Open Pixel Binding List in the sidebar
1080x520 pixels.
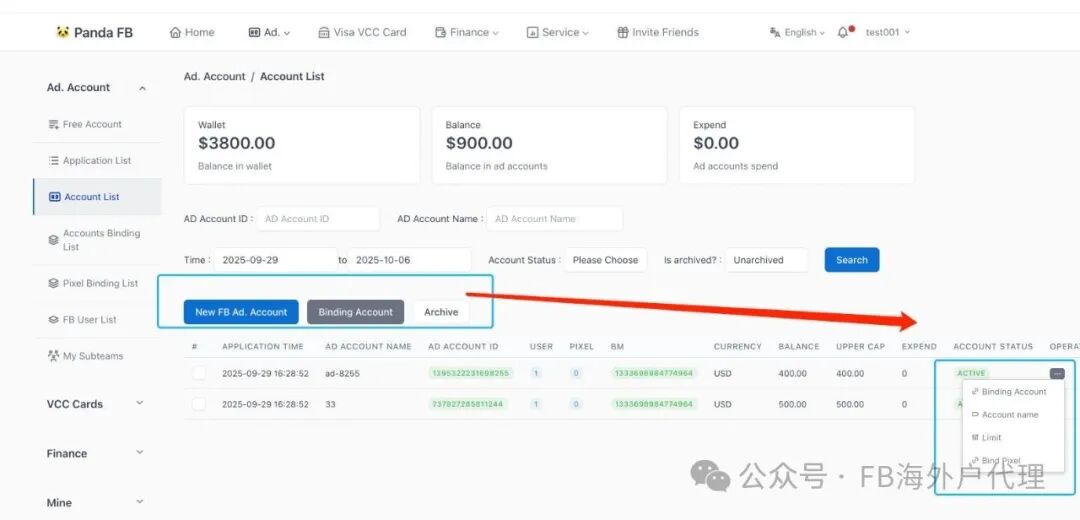96,283
